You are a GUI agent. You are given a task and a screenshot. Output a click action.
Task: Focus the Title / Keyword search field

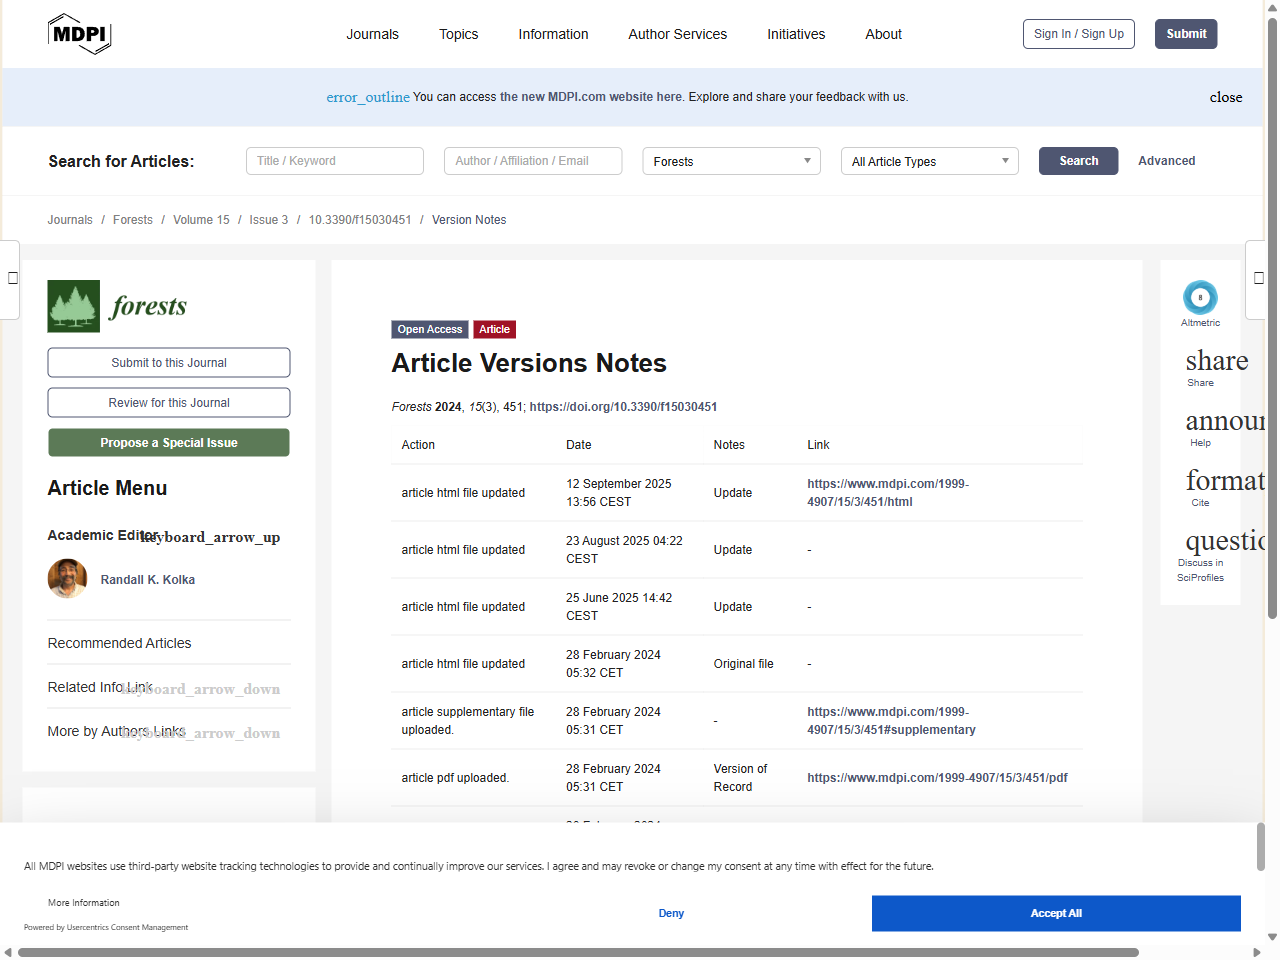(335, 161)
